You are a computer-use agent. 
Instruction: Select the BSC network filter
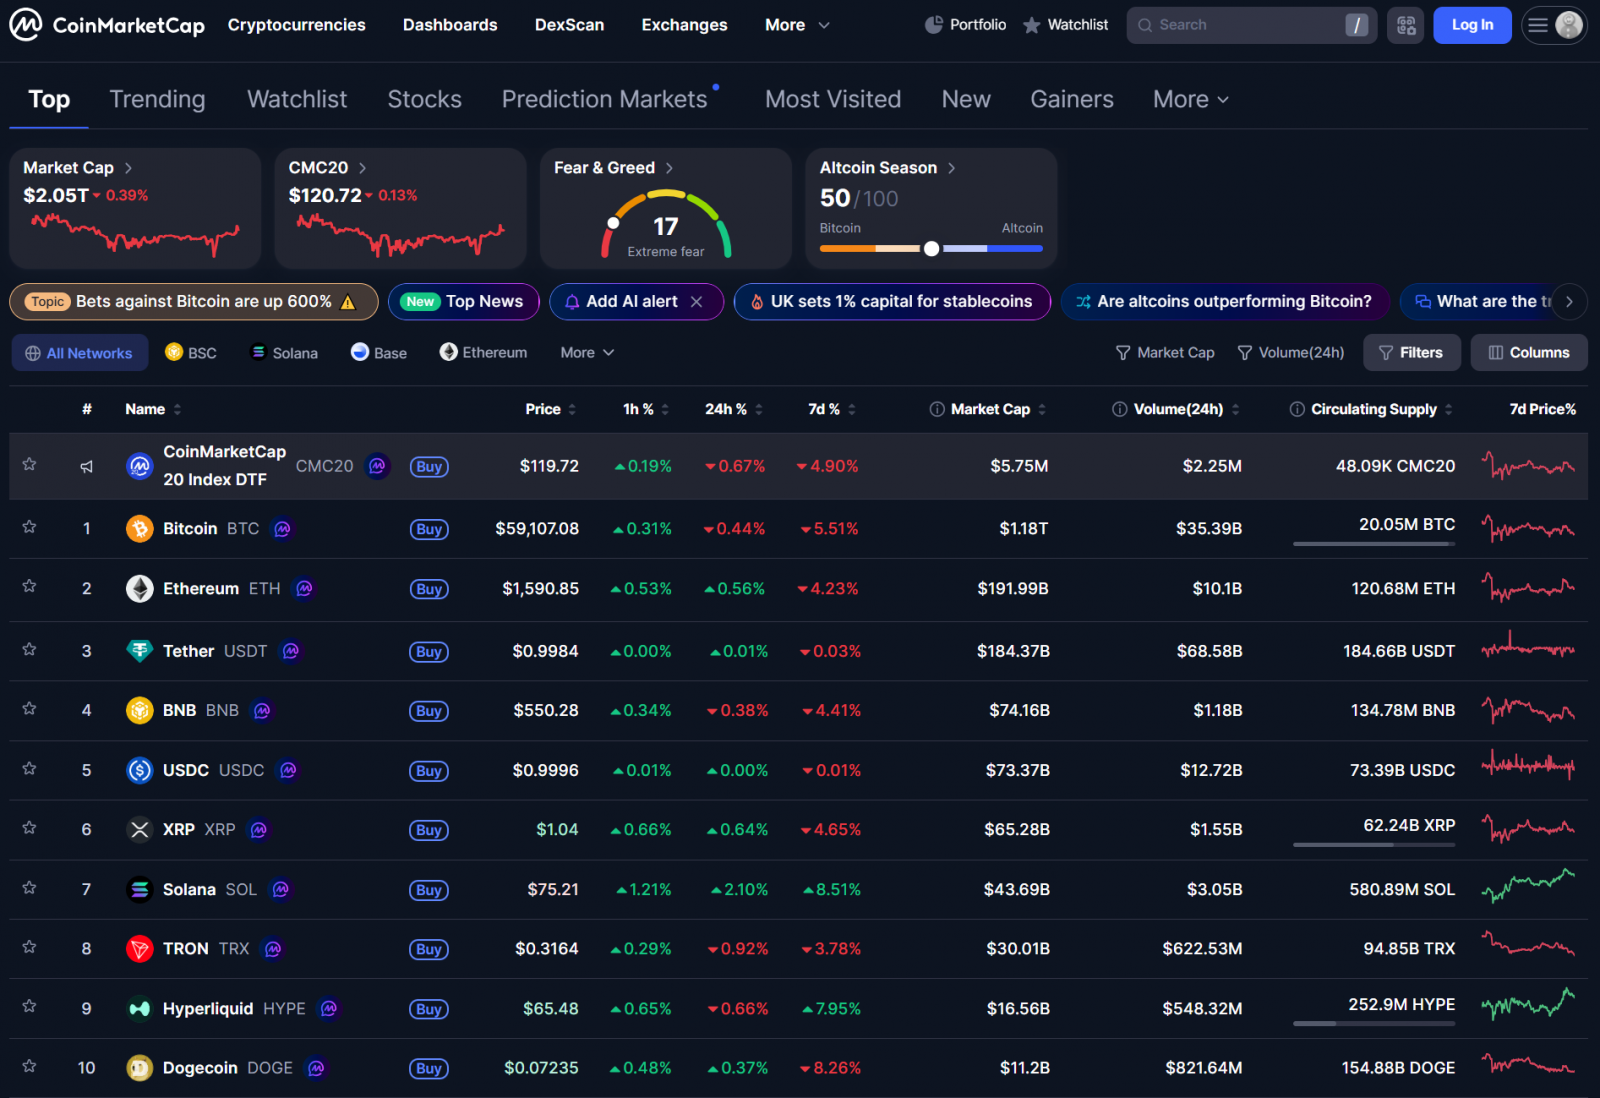(191, 352)
